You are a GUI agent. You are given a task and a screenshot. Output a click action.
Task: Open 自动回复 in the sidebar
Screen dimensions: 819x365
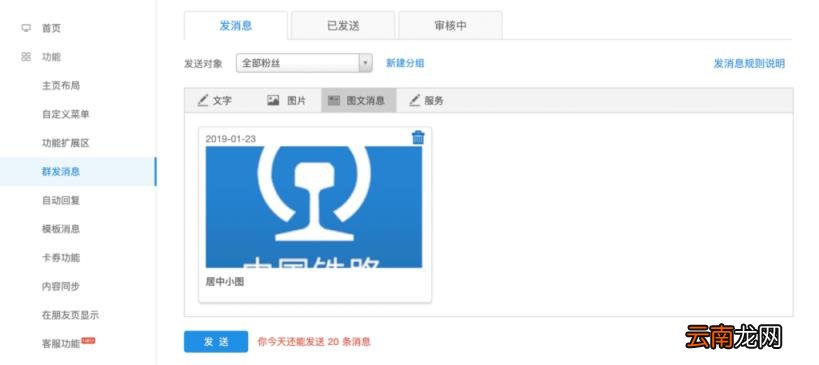(61, 200)
